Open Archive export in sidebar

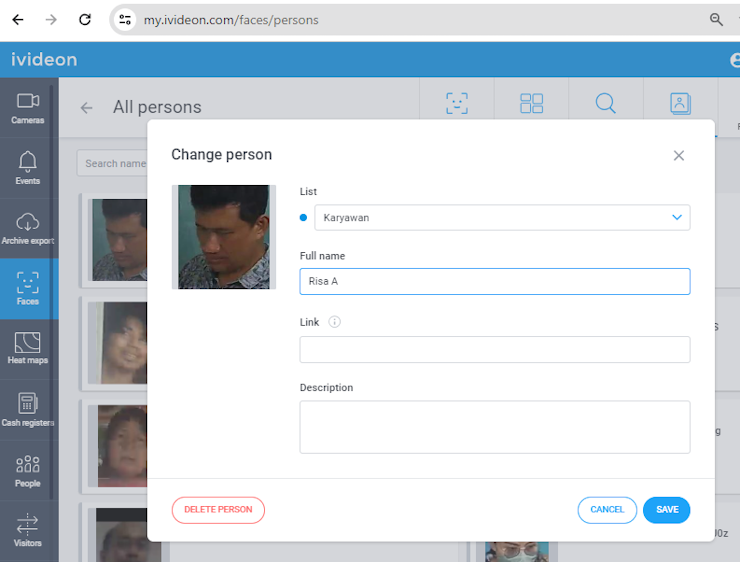click(x=27, y=229)
